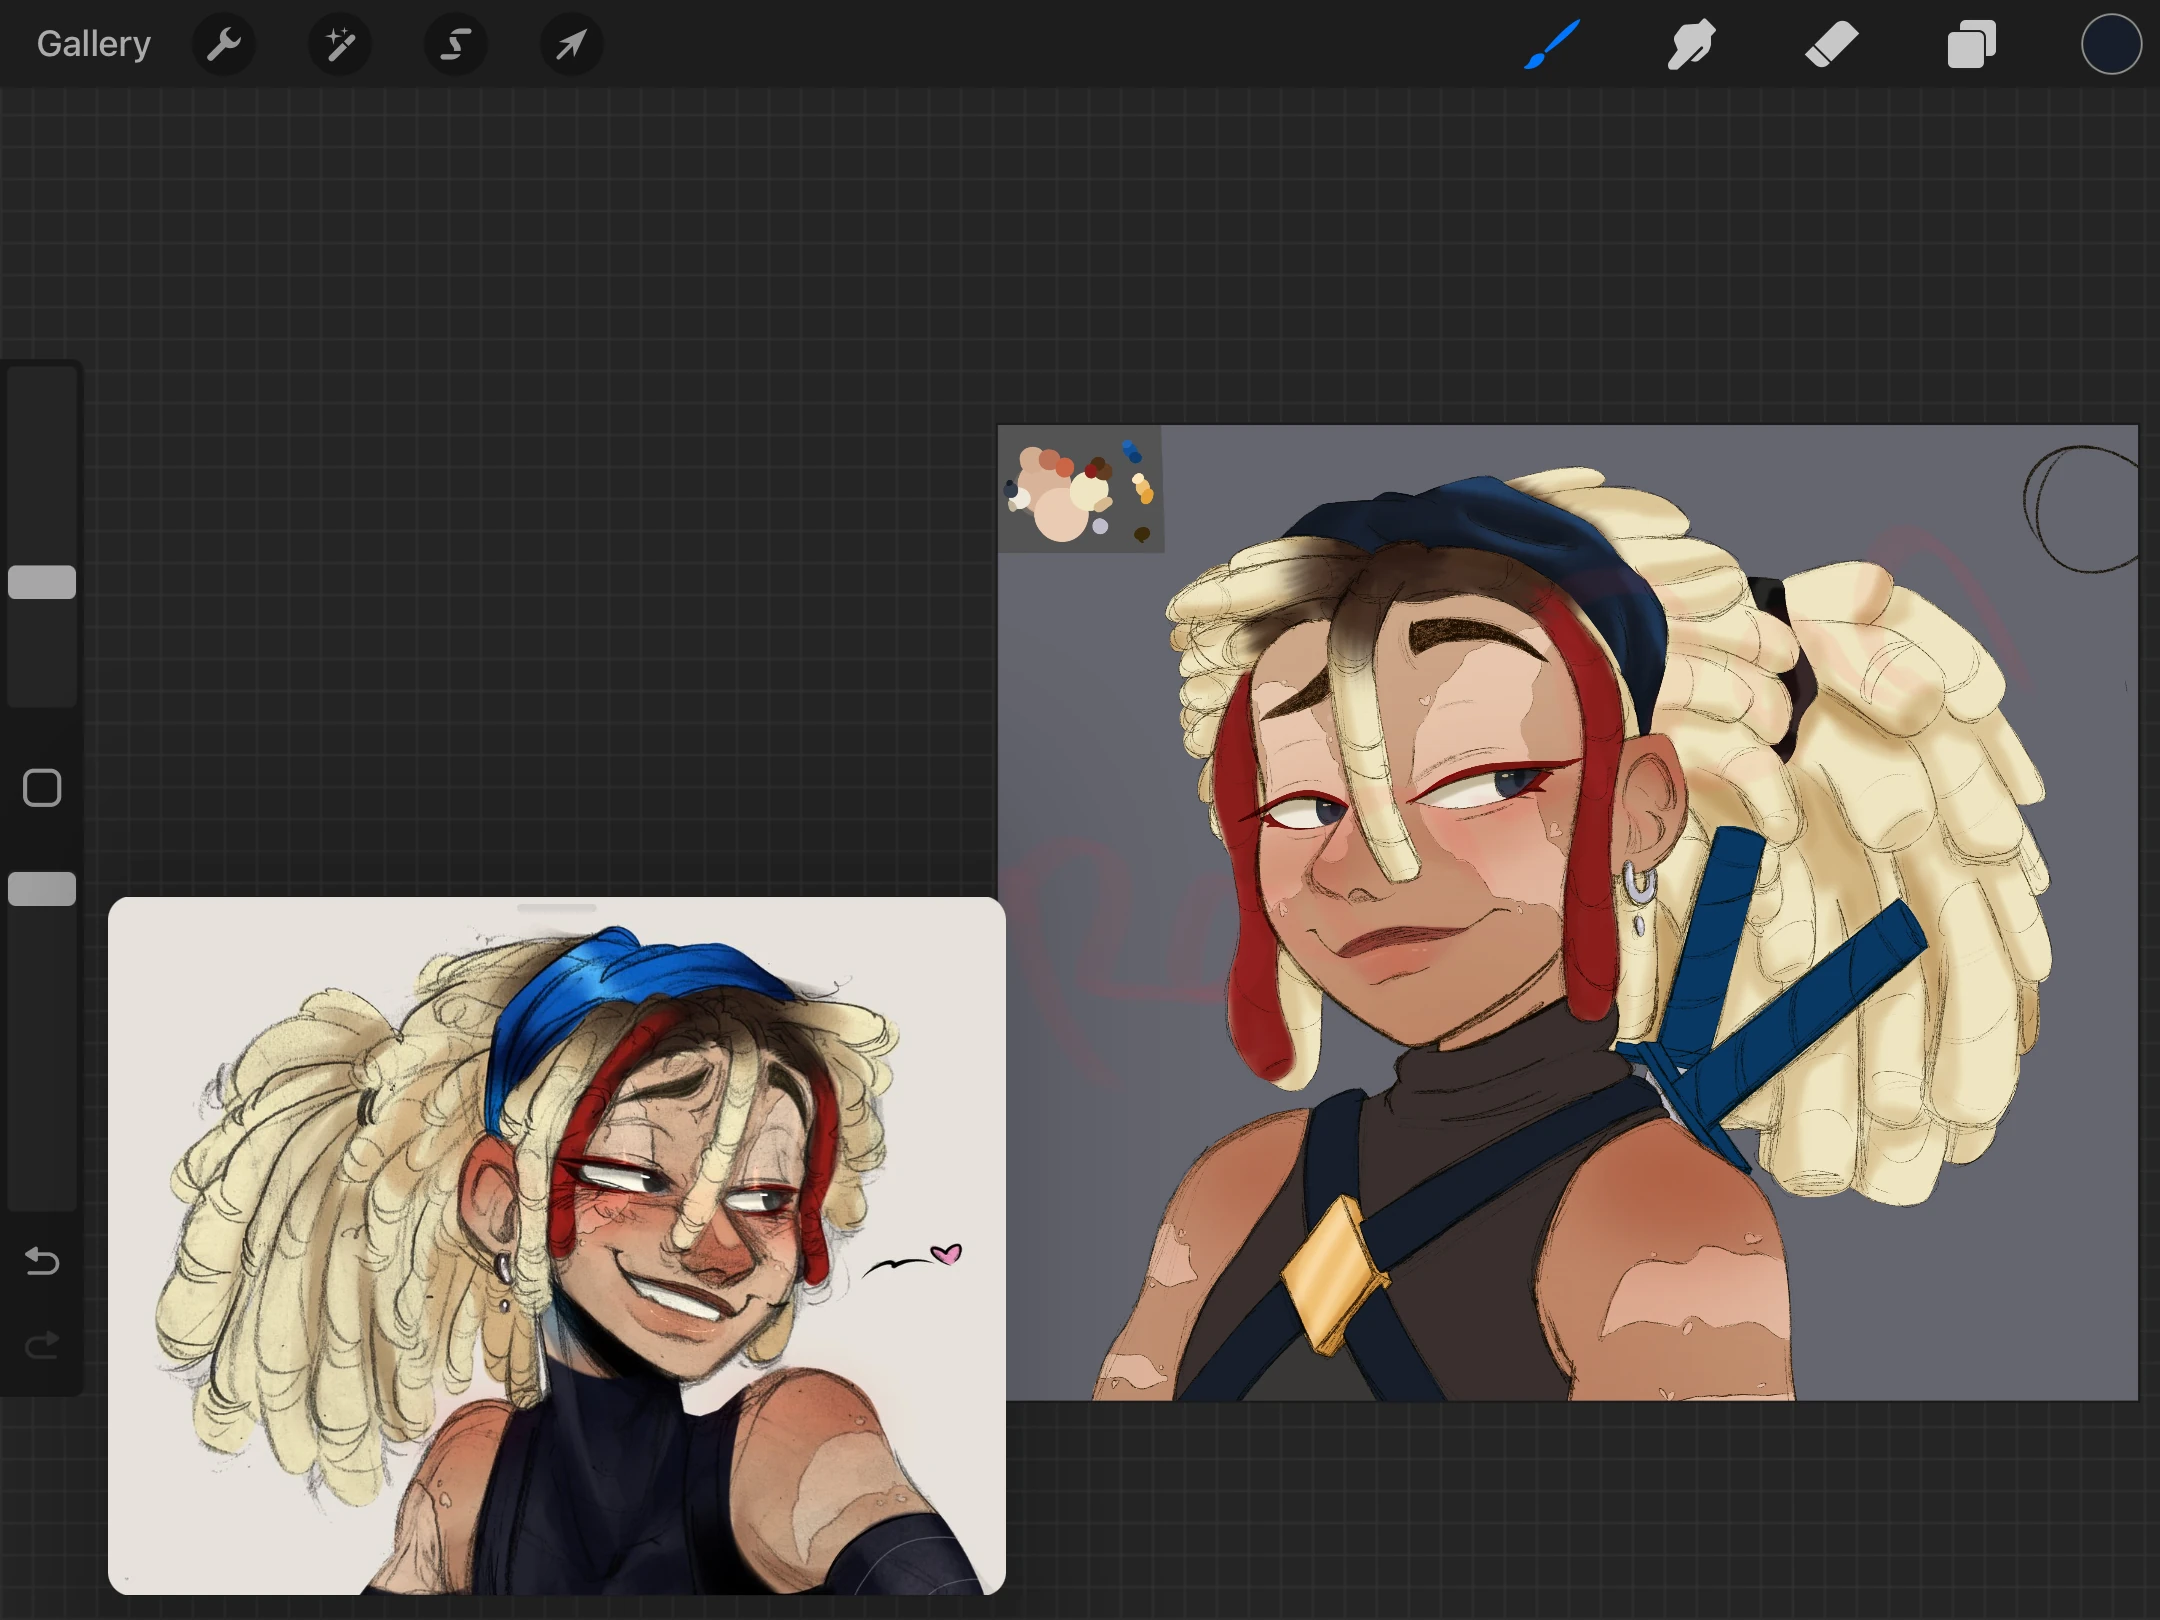Viewport: 2160px width, 1620px height.
Task: Open the active color picker
Action: (x=2111, y=44)
